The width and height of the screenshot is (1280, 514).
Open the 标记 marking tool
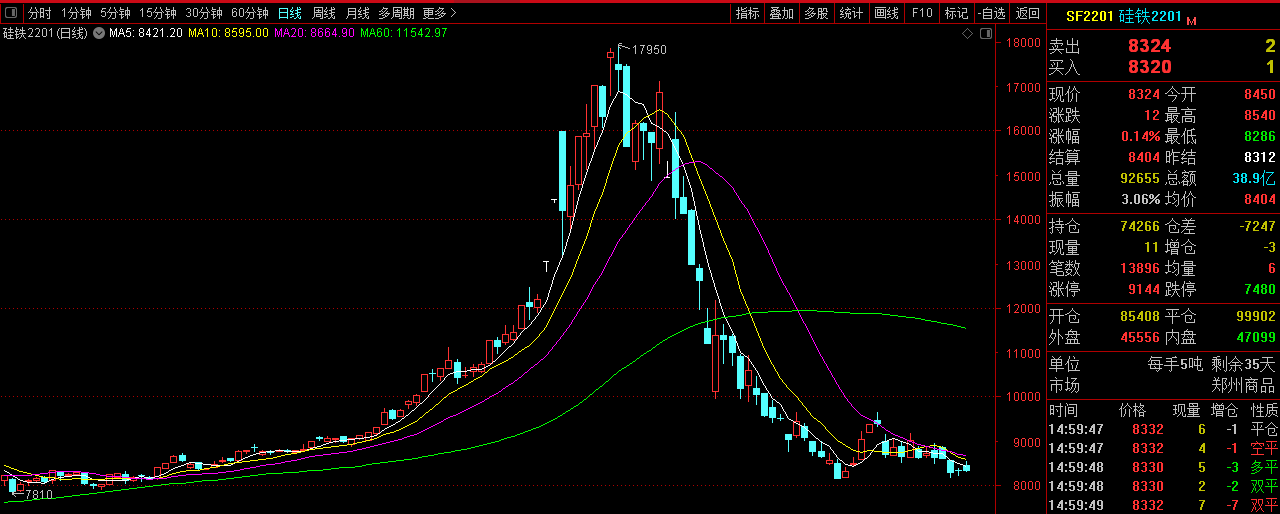[956, 13]
